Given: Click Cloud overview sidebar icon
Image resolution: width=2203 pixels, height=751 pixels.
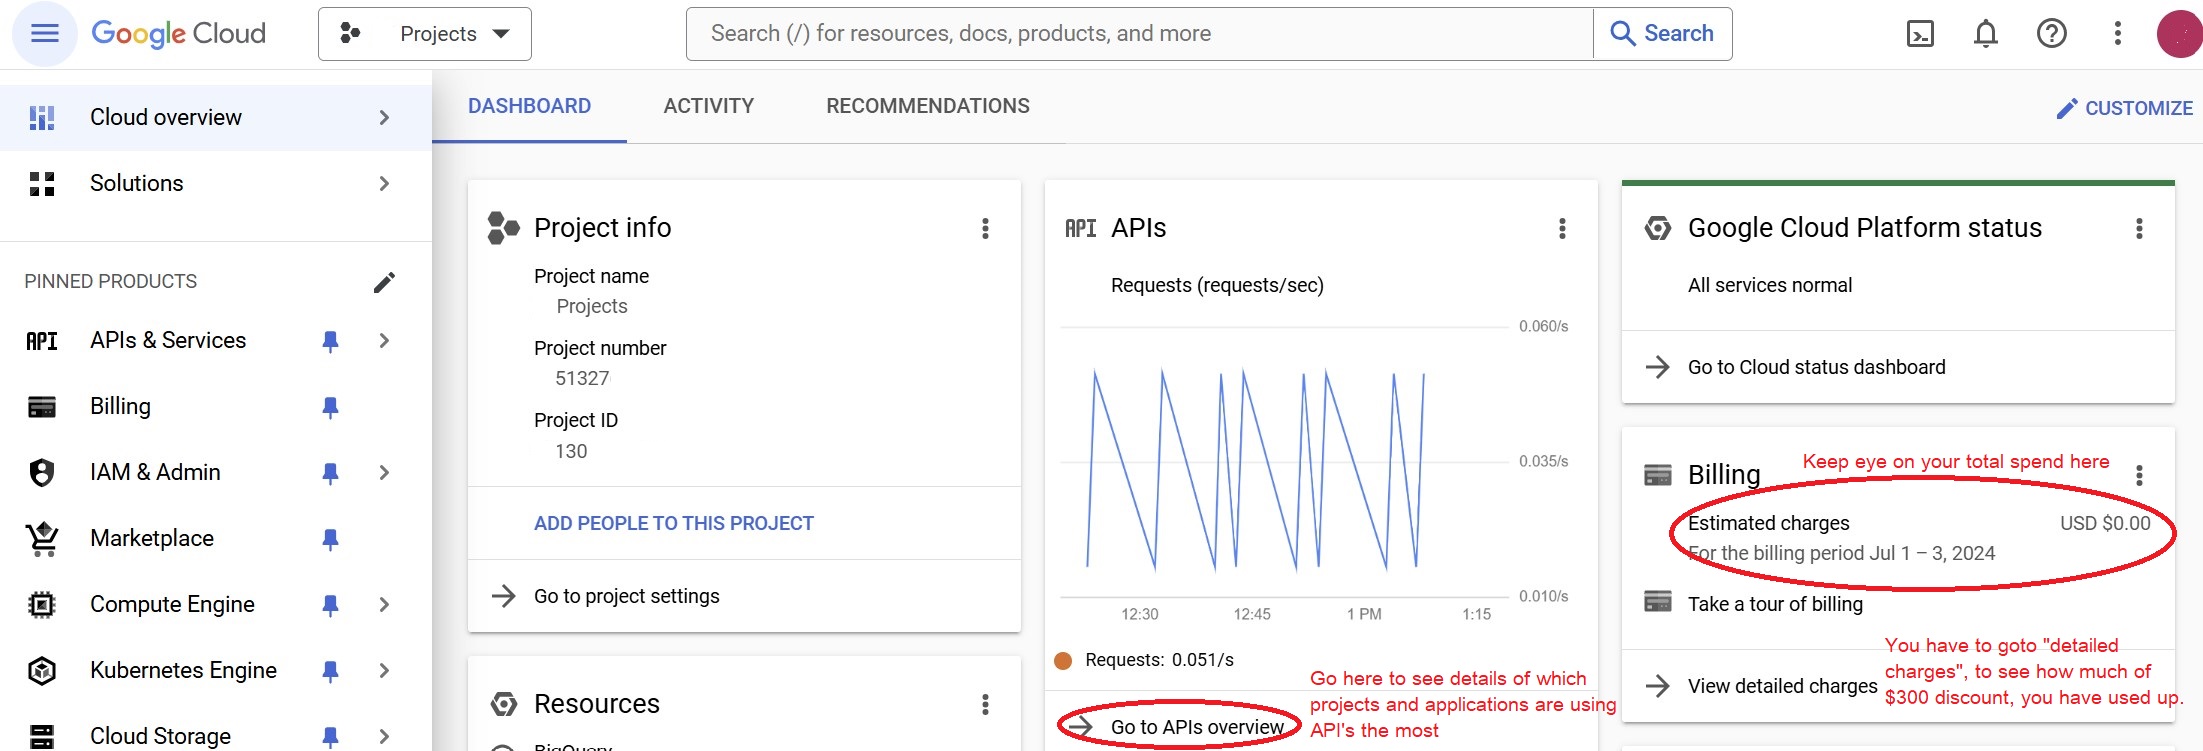Looking at the screenshot, I should tap(42, 118).
